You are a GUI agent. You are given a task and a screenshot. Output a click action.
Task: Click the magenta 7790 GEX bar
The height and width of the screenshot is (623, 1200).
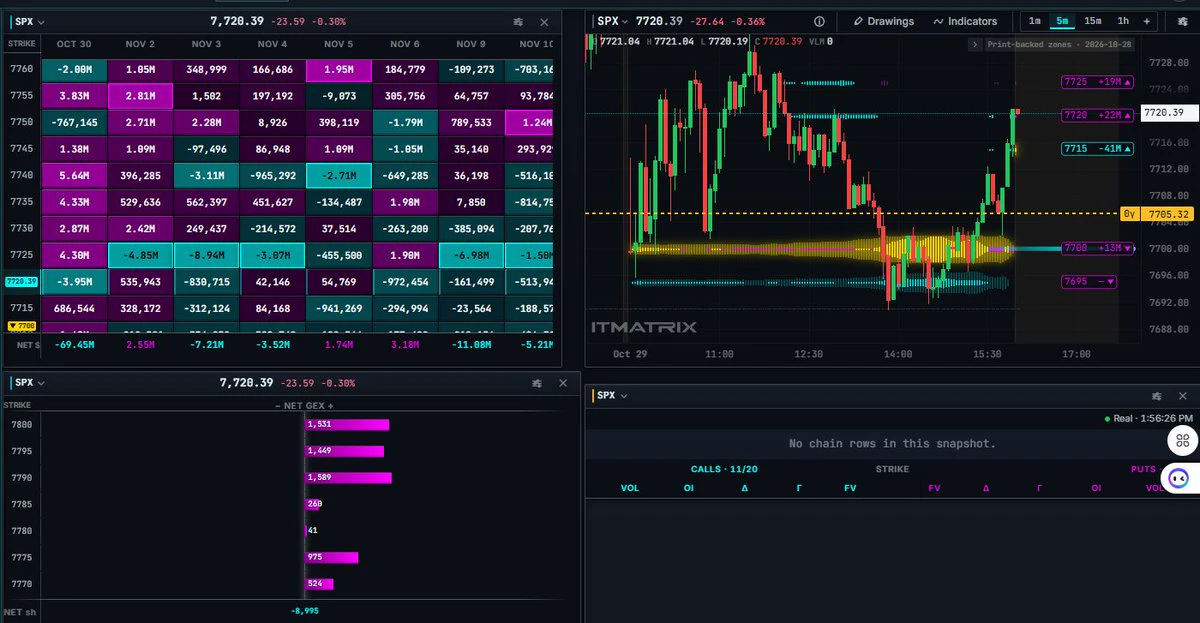click(348, 477)
